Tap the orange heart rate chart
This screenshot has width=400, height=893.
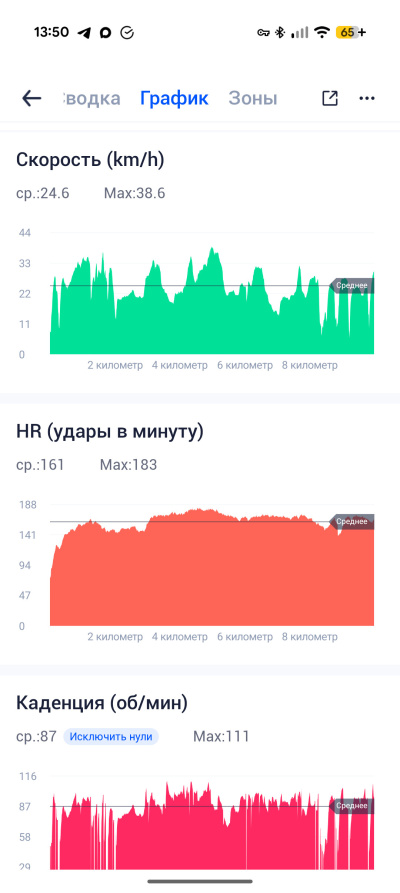tap(212, 570)
